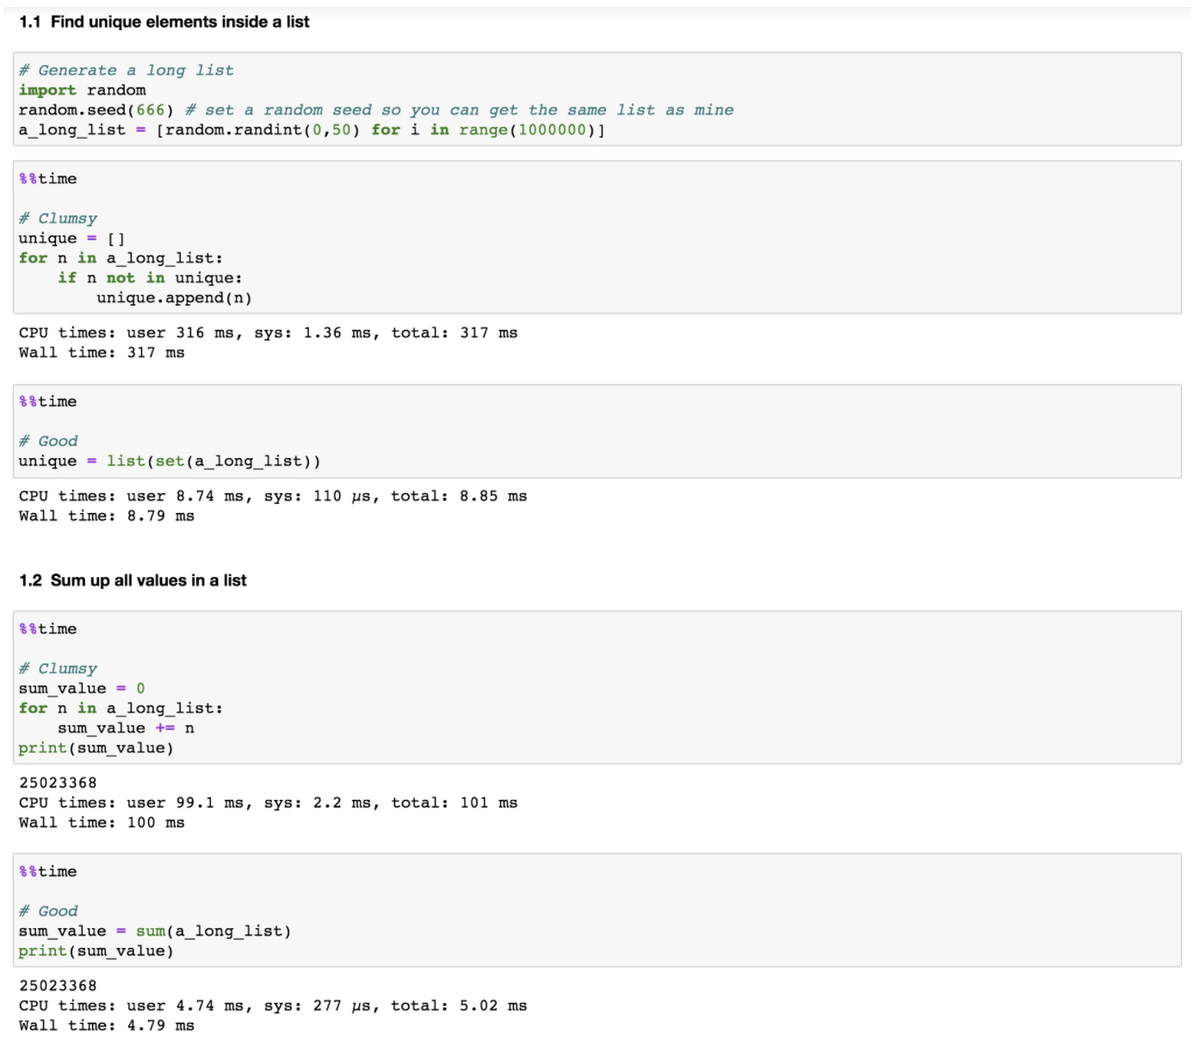Click '25023368' above 'Wall time: 100 ms'
Viewport: 1200px width, 1047px height.
point(58,783)
